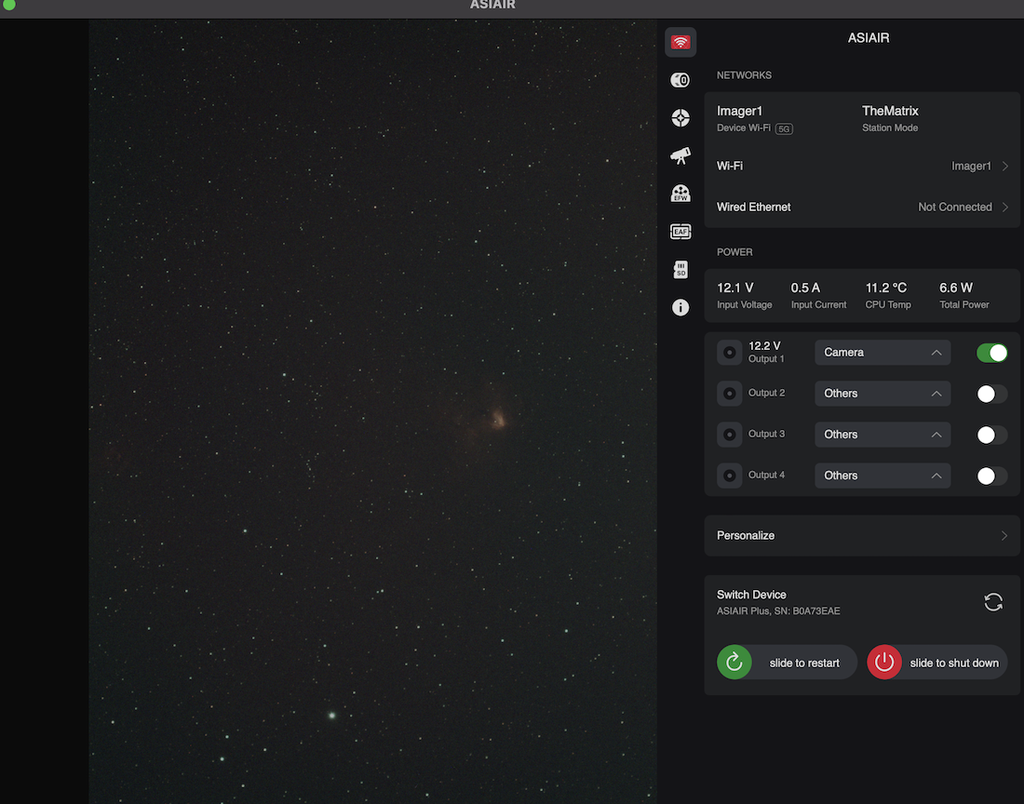The width and height of the screenshot is (1024, 804).
Task: Open the guiding settings crosshair icon
Action: tap(680, 118)
